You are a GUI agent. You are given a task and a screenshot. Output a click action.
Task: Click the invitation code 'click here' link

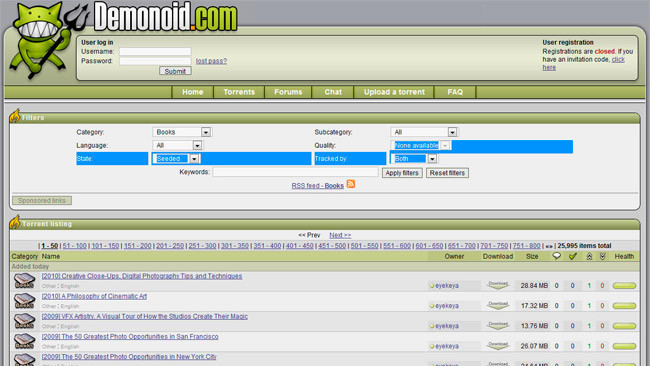(x=618, y=60)
